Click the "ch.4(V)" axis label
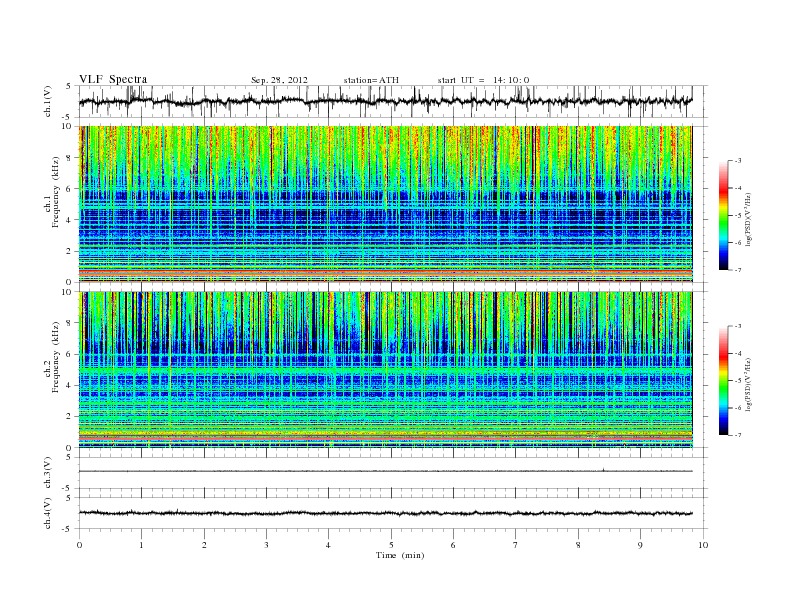The width and height of the screenshot is (792, 612). (48, 513)
